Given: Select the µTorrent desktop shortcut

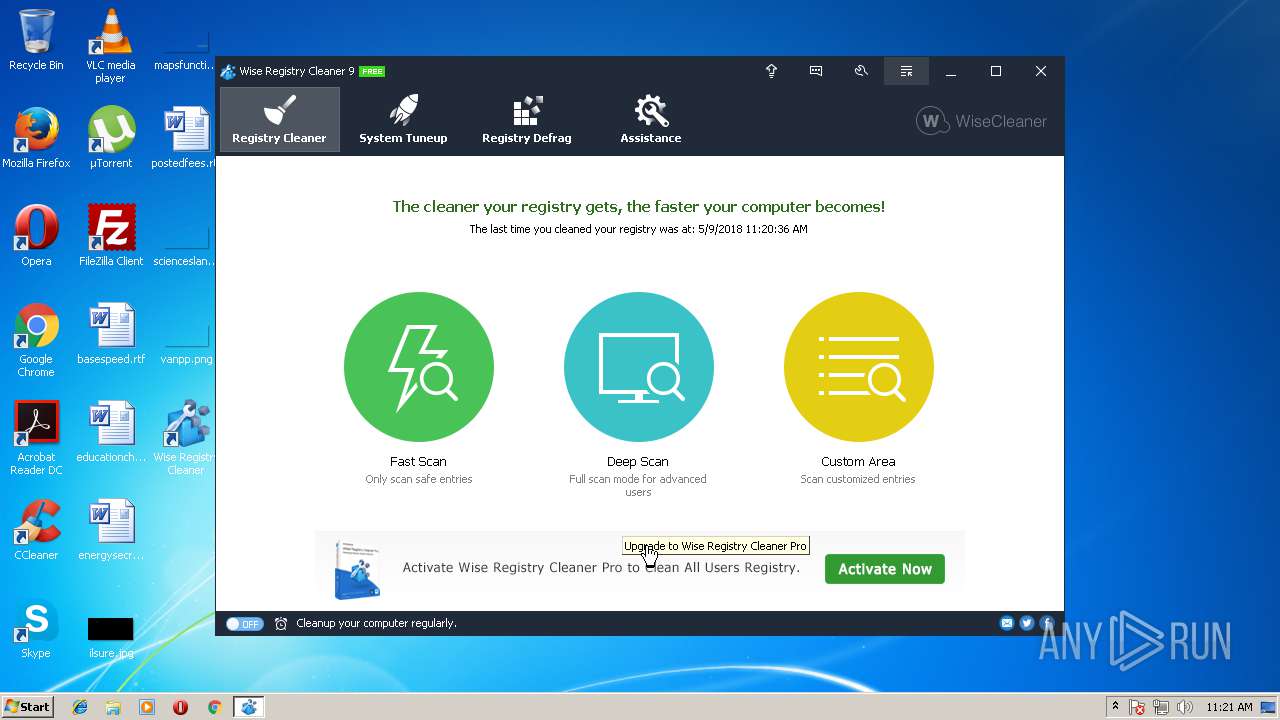Looking at the screenshot, I should point(111,137).
